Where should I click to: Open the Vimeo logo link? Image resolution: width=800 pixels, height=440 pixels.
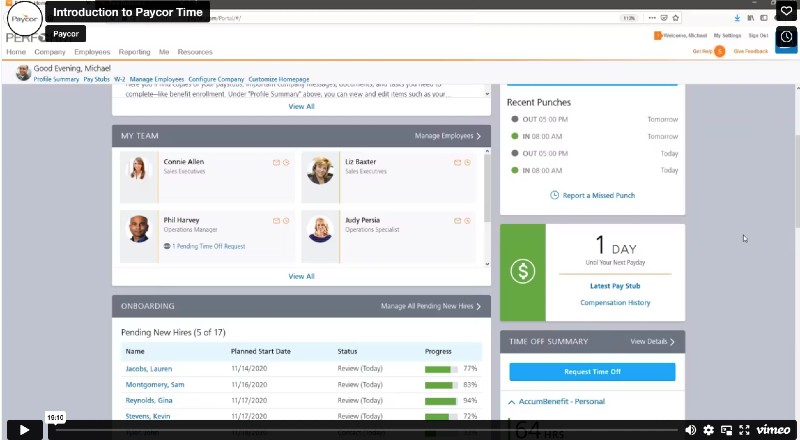point(773,430)
